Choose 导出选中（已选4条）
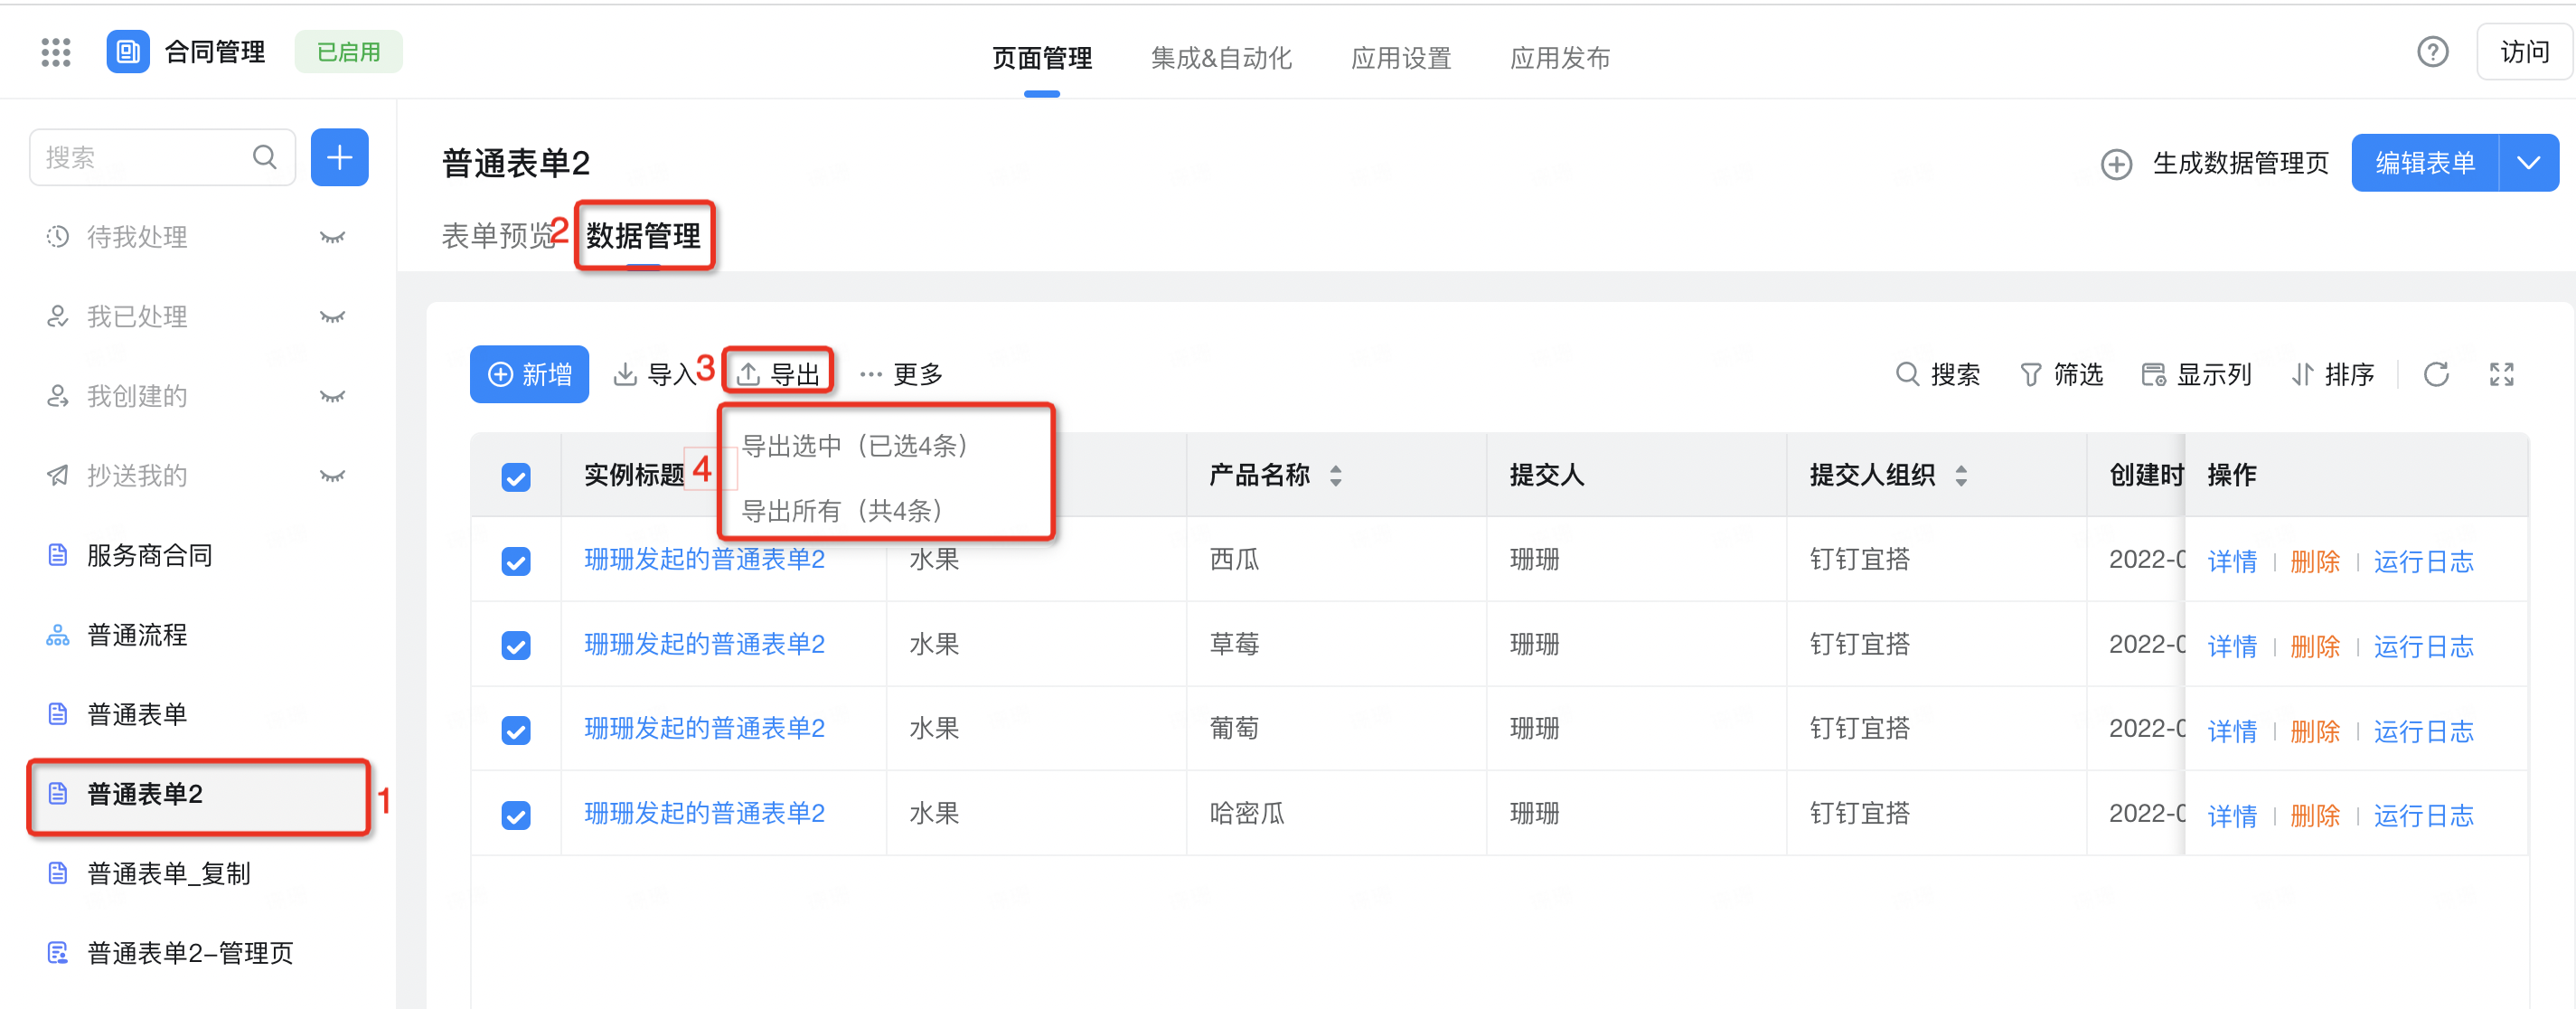Image resolution: width=2576 pixels, height=1009 pixels. 857,446
